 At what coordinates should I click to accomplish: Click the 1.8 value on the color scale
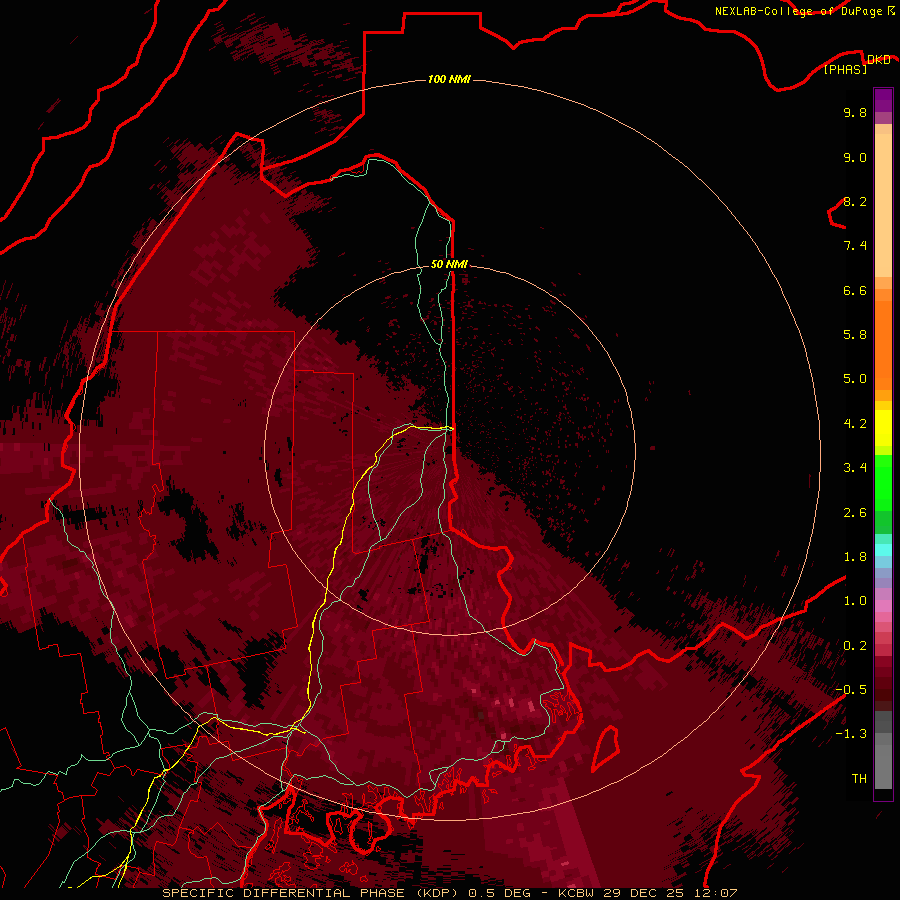pos(855,557)
